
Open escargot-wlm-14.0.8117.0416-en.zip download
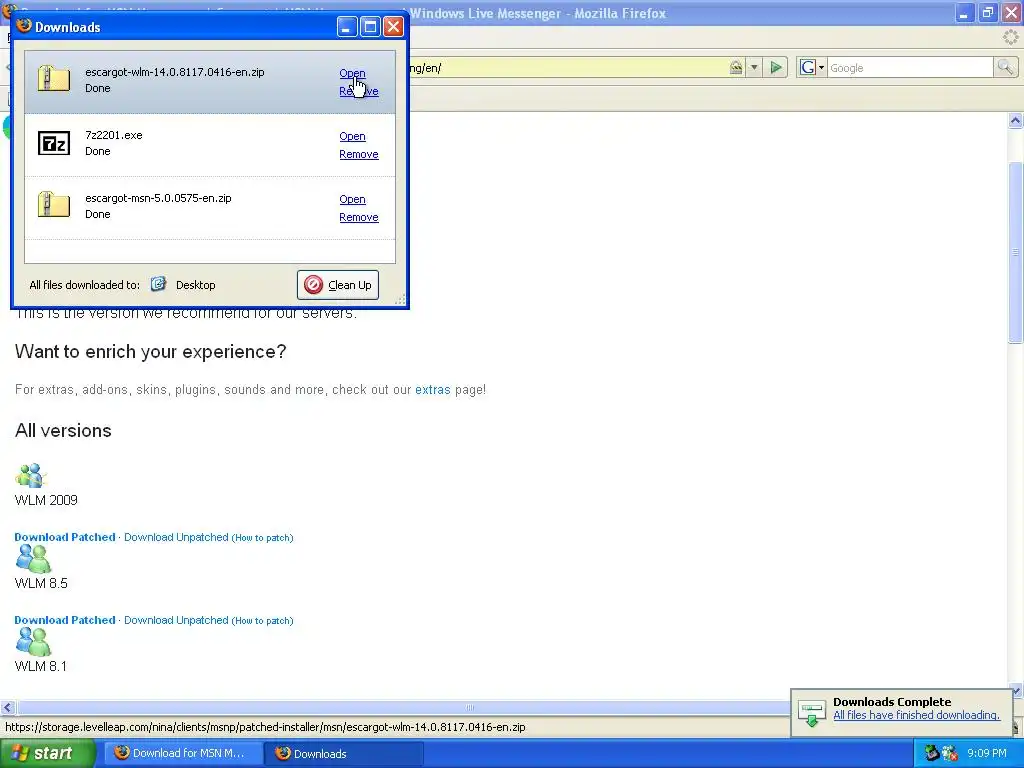352,73
